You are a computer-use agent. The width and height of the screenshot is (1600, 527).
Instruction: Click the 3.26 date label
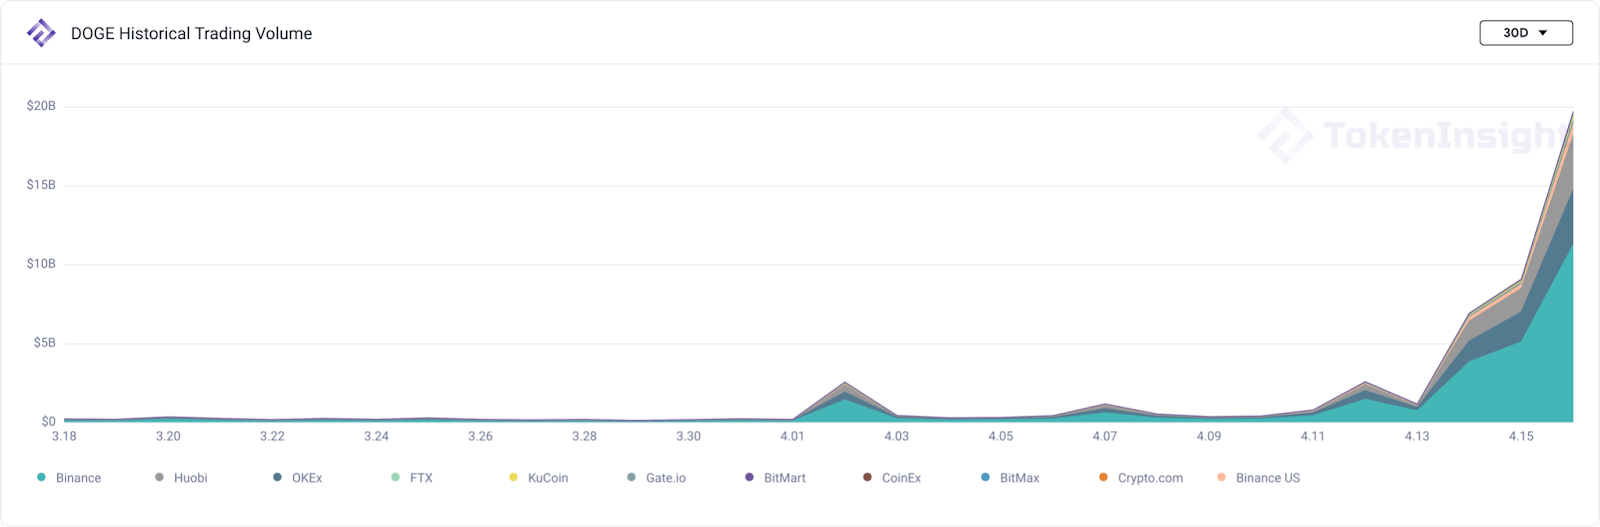[480, 436]
